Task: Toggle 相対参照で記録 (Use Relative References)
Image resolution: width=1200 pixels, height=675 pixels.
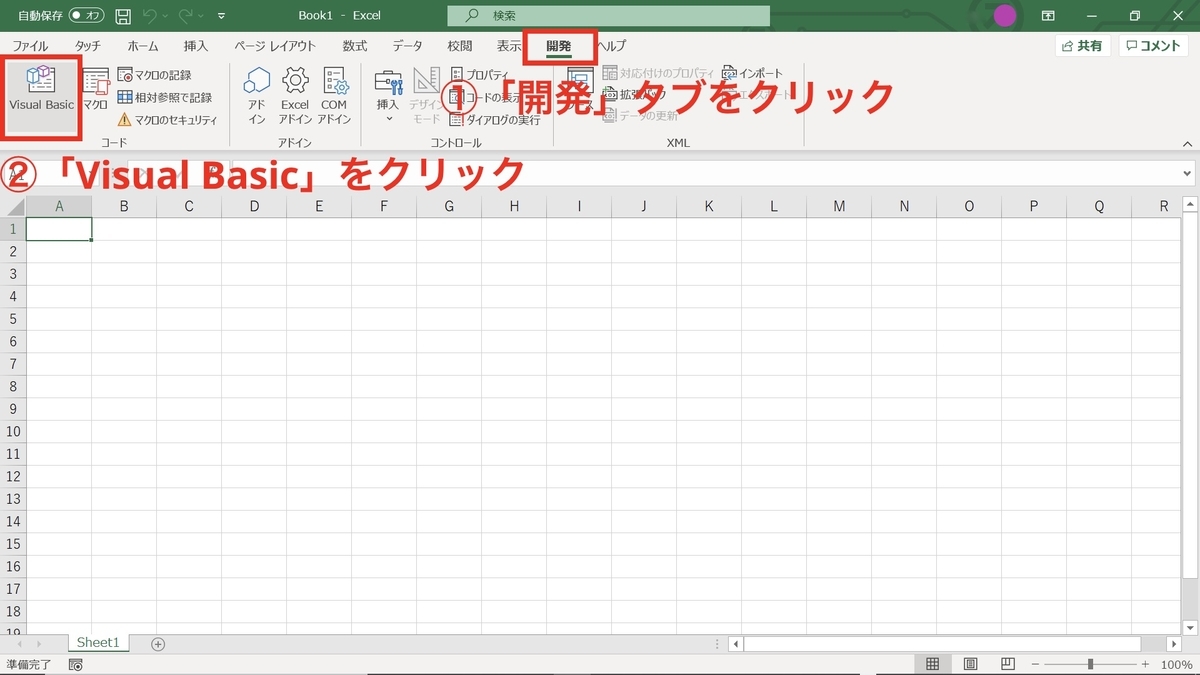Action: (165, 97)
